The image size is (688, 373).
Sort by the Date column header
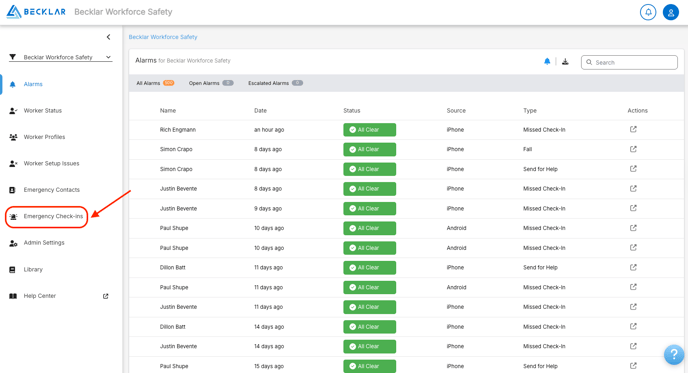pyautogui.click(x=260, y=111)
